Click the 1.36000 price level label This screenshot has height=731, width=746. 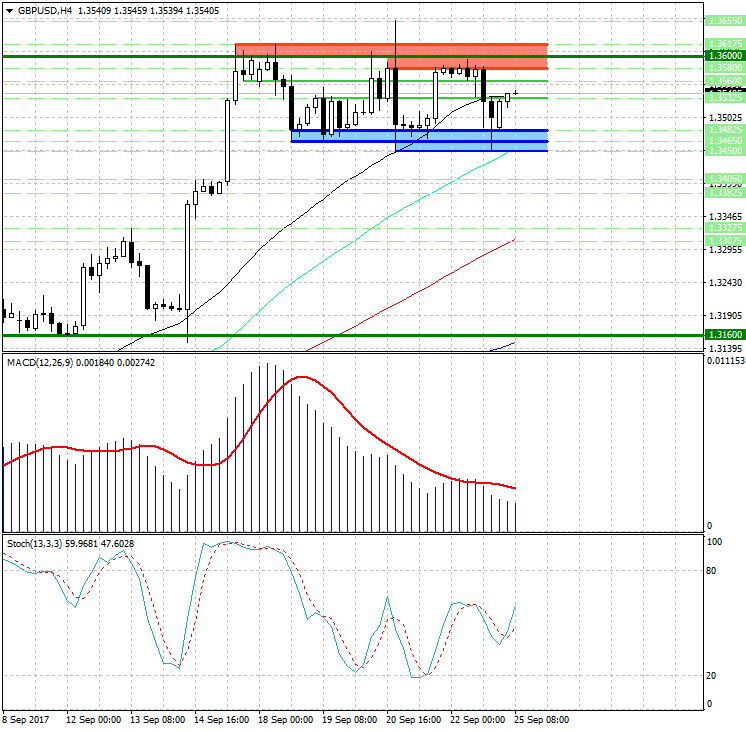724,58
